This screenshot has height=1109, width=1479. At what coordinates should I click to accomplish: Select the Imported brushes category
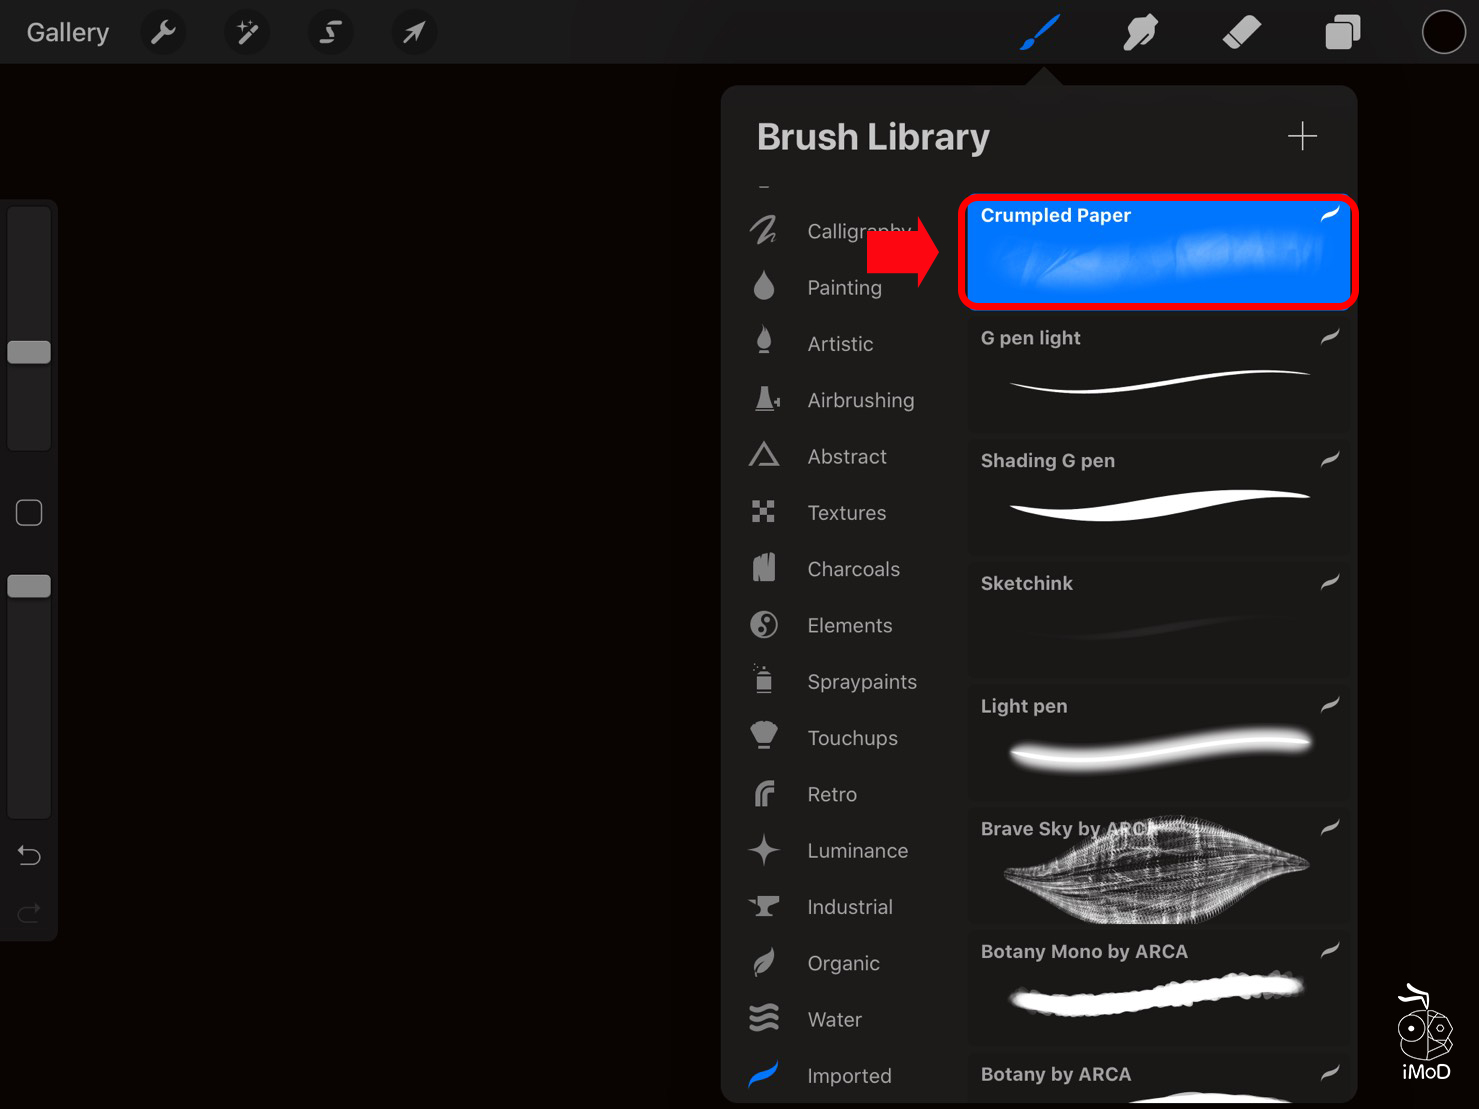pos(849,1075)
